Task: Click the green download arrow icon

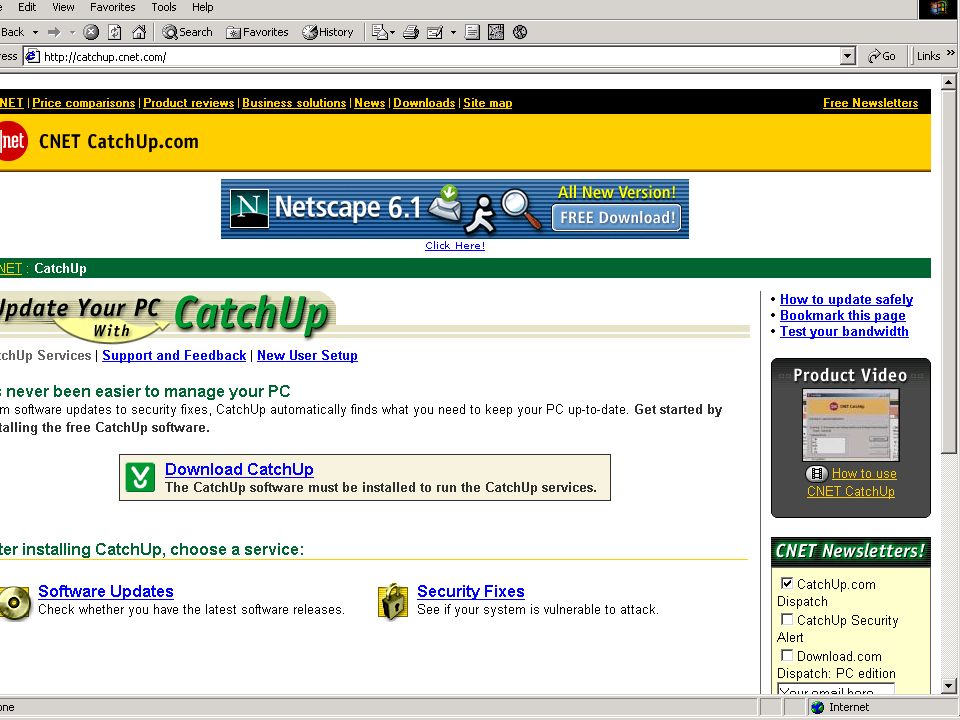Action: point(140,477)
